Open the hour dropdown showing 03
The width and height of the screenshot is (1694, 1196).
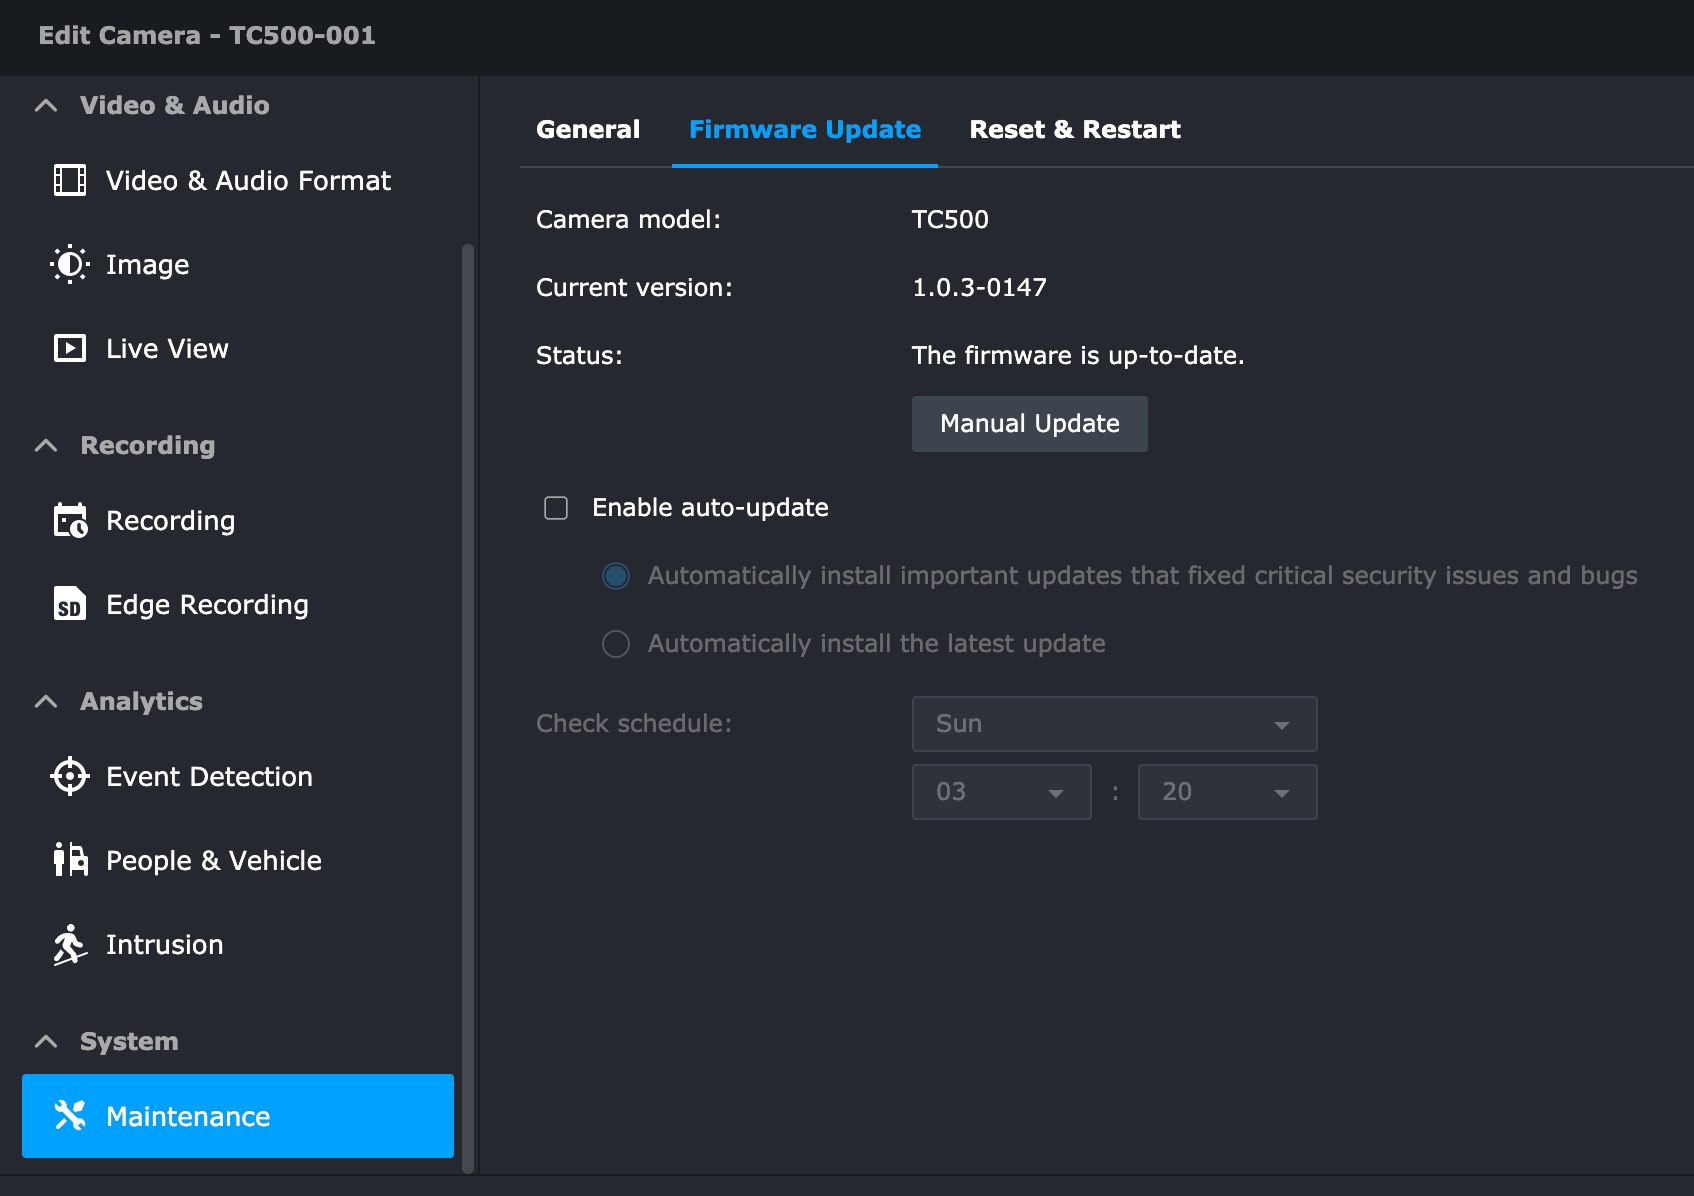click(1001, 792)
